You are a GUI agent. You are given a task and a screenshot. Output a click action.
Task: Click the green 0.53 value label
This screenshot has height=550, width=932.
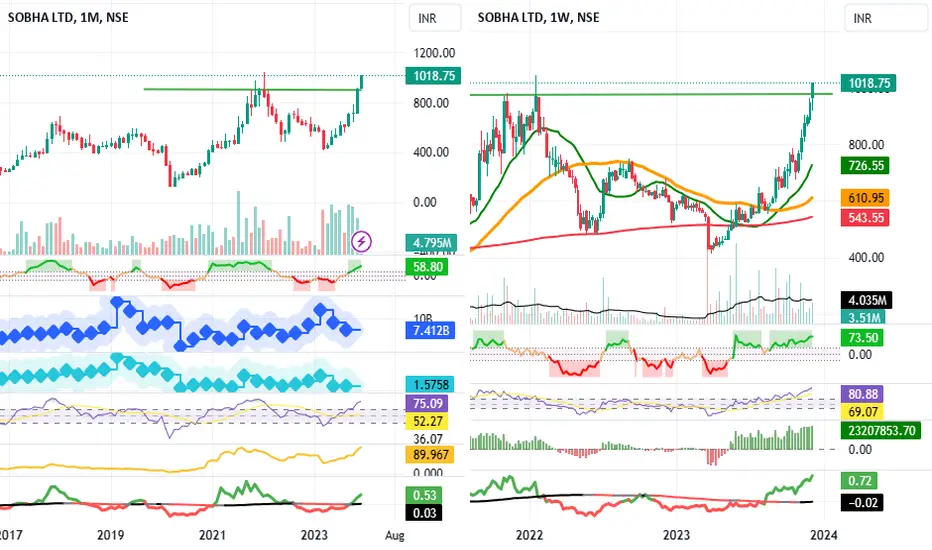[424, 495]
